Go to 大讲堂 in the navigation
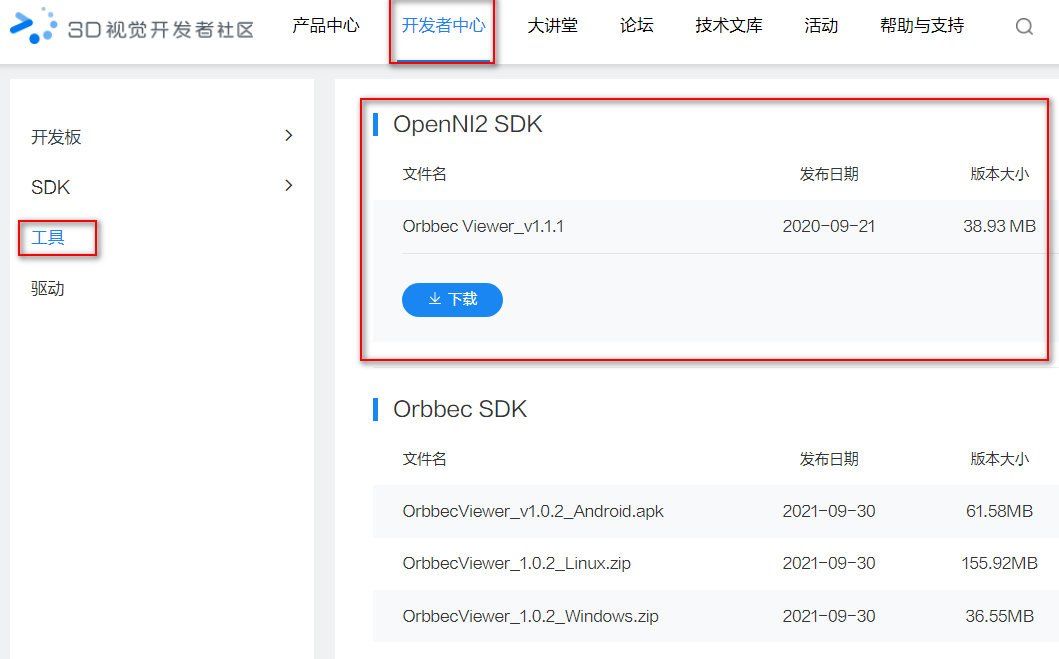This screenshot has height=659, width=1059. pos(552,26)
